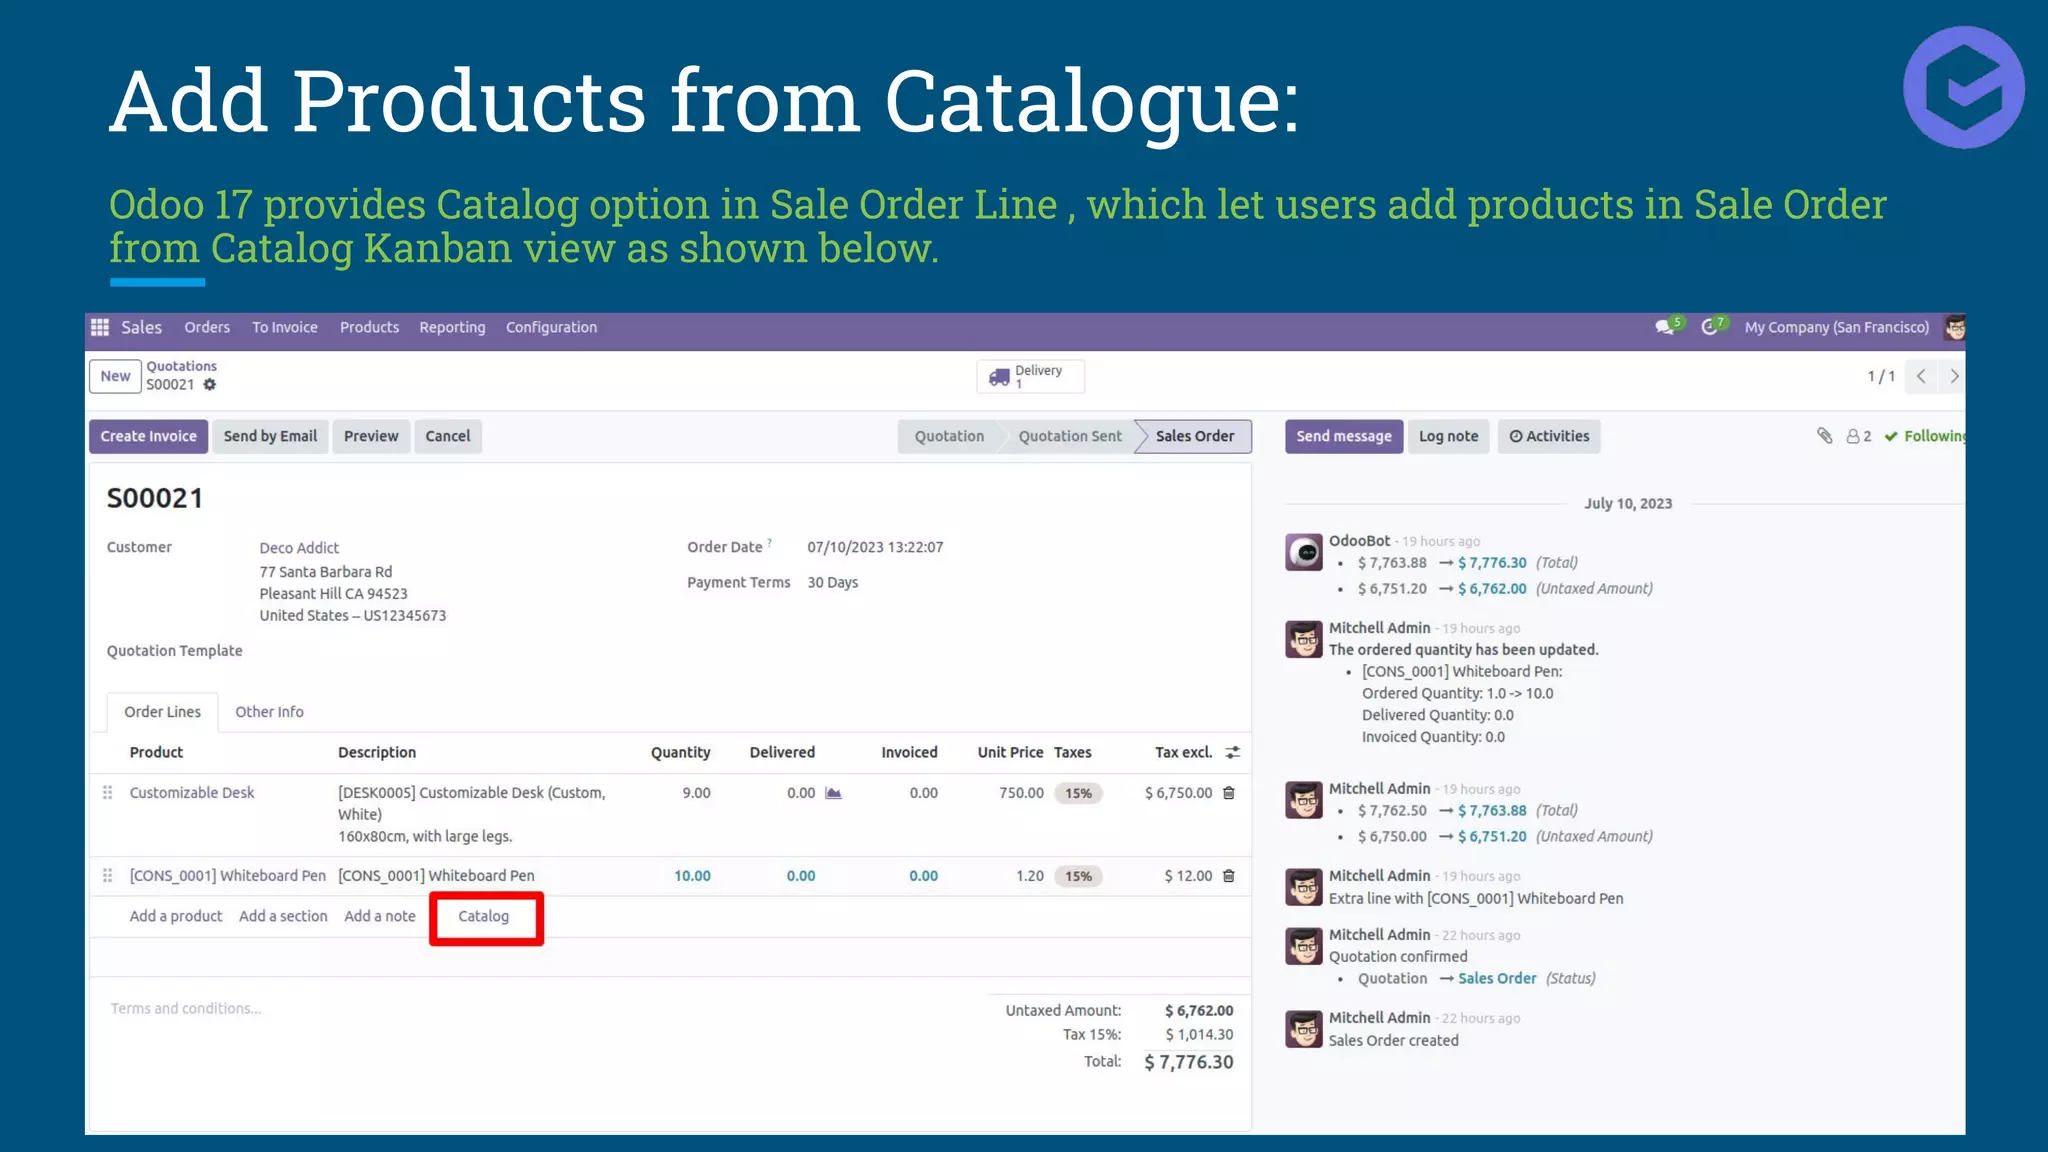Click the Order Date value 07/10/2023 13:22:07

pyautogui.click(x=875, y=547)
